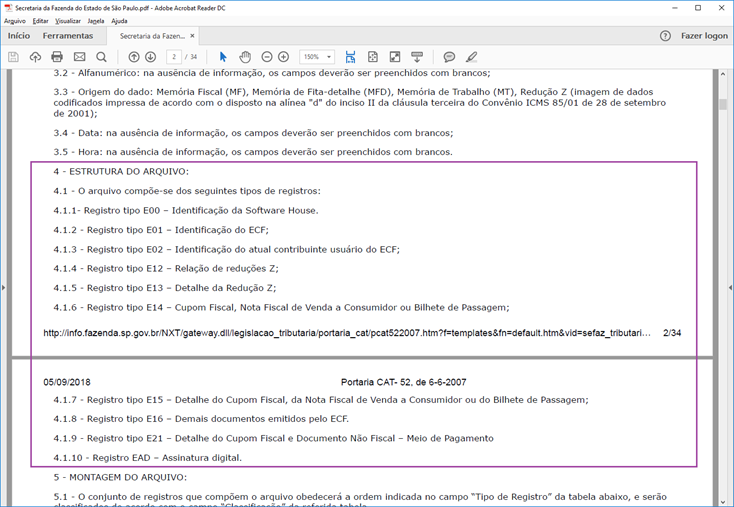This screenshot has width=734, height=507.
Task: Select the arrow selection tool
Action: click(223, 57)
